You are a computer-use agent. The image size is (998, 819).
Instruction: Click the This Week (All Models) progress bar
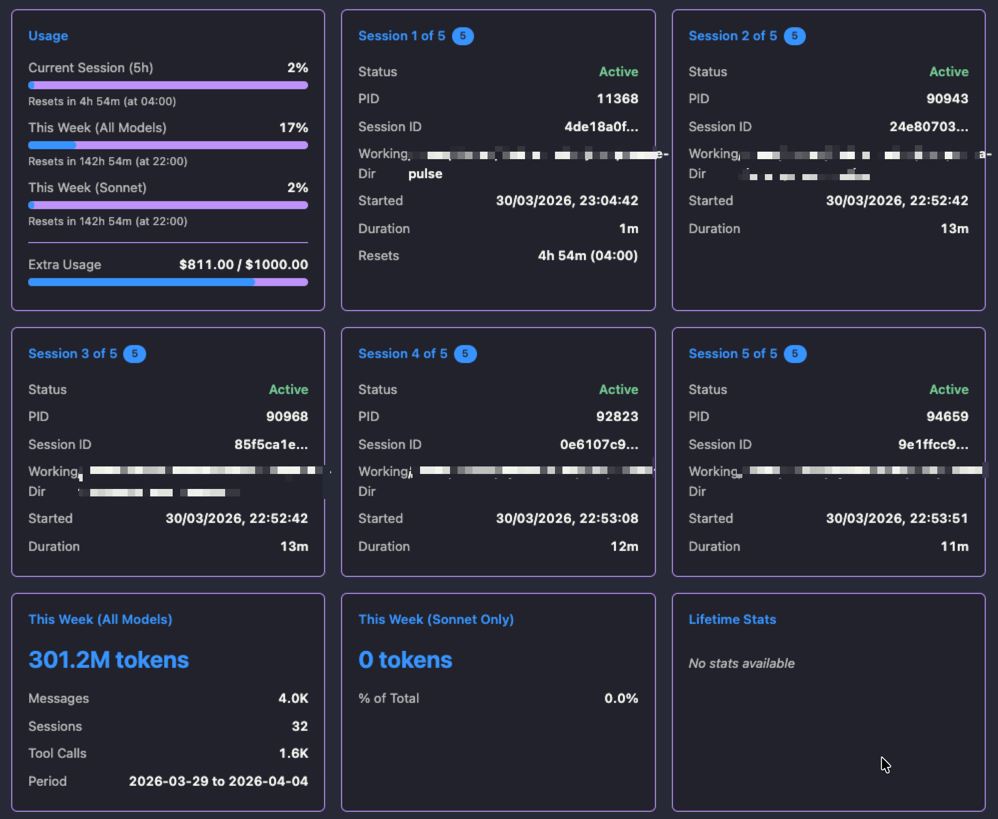168,145
